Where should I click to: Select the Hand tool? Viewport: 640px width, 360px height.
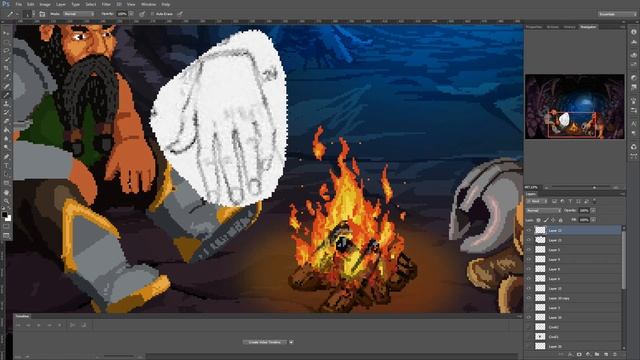coord(6,192)
